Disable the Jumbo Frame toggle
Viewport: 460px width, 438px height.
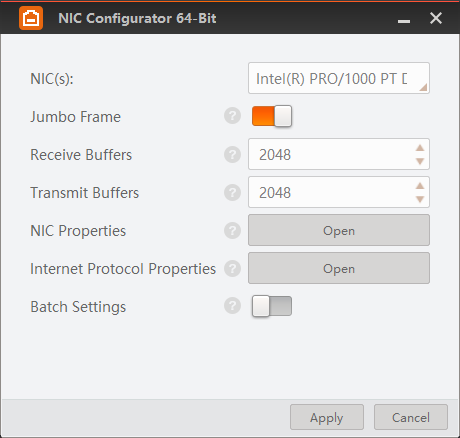(272, 116)
